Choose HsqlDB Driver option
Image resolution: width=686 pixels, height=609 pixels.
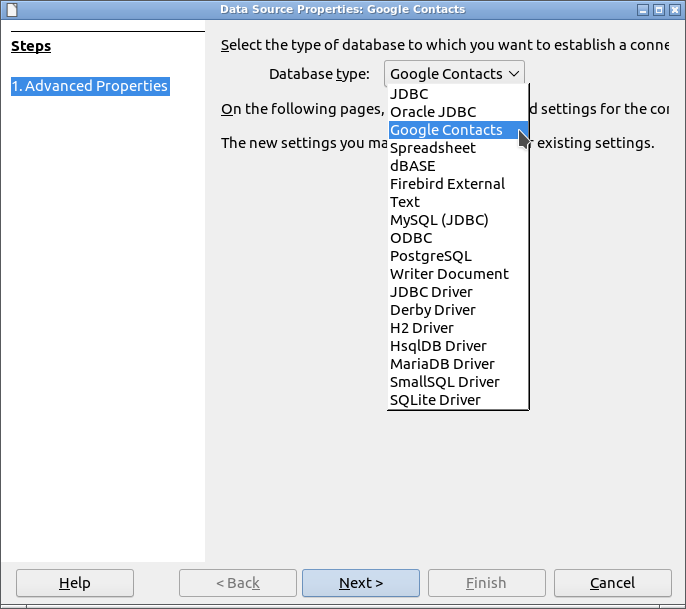[x=458, y=346]
